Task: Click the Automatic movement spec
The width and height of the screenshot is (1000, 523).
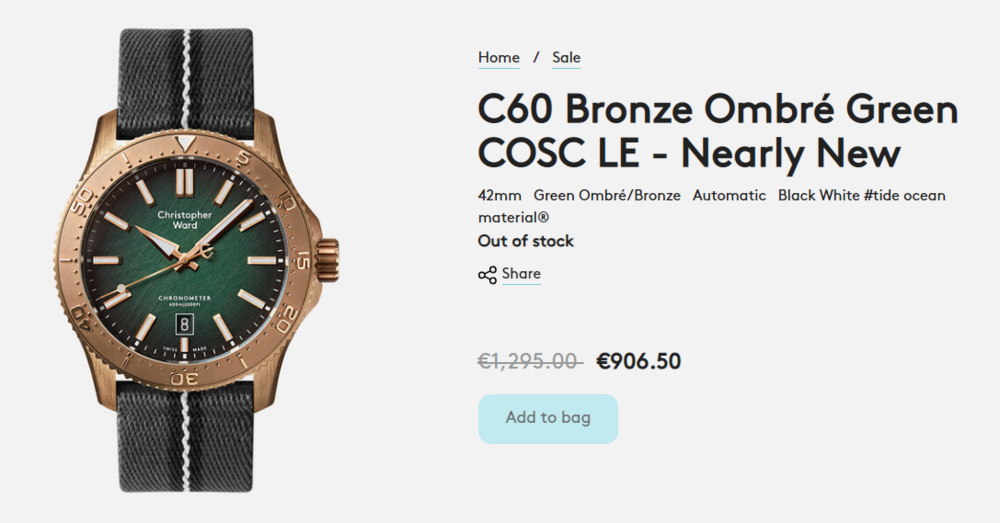Action: pos(729,195)
